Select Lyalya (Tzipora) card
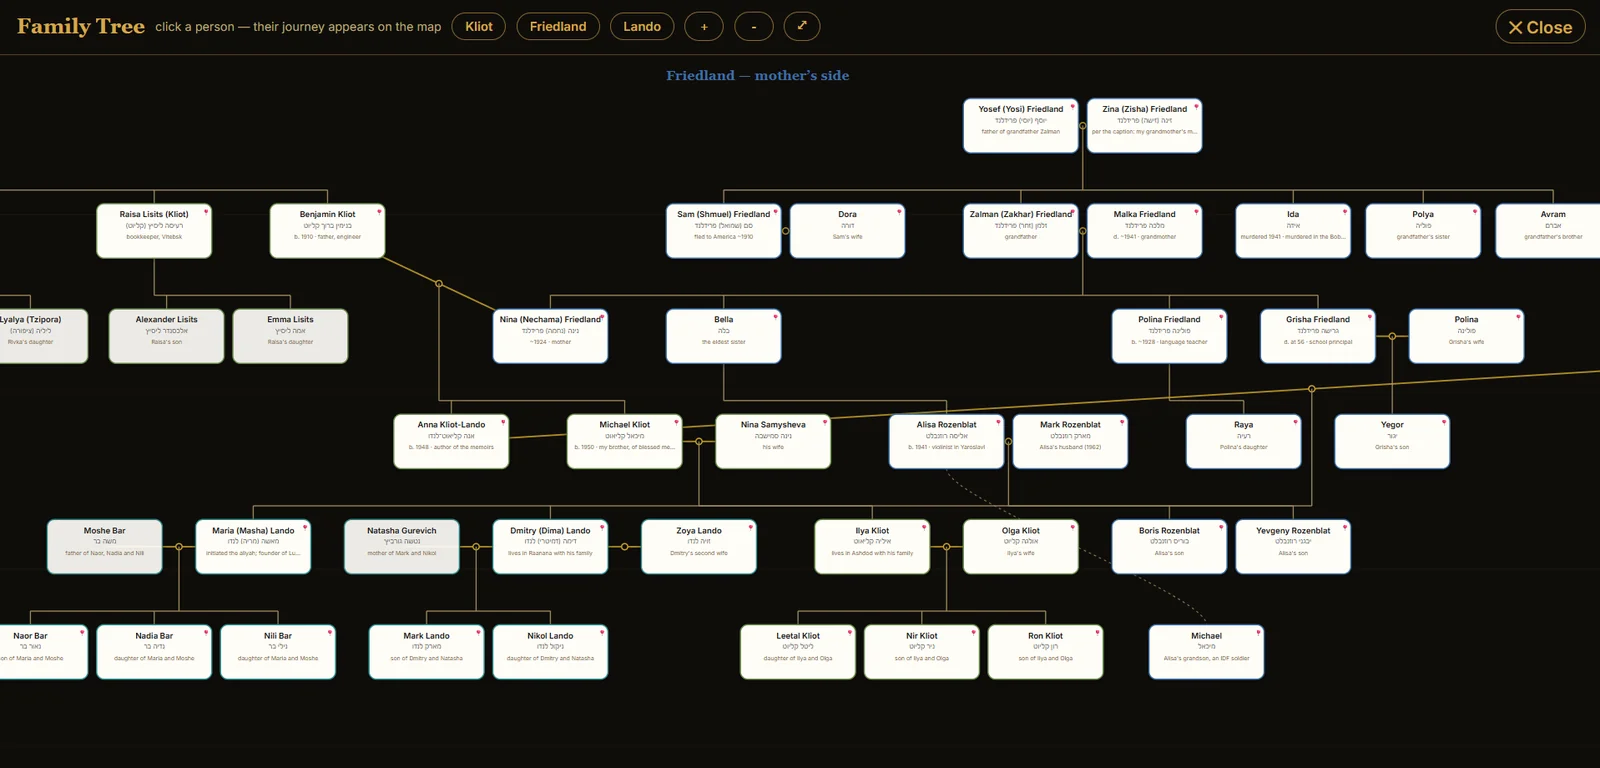The width and height of the screenshot is (1600, 768). pyautogui.click(x=44, y=336)
